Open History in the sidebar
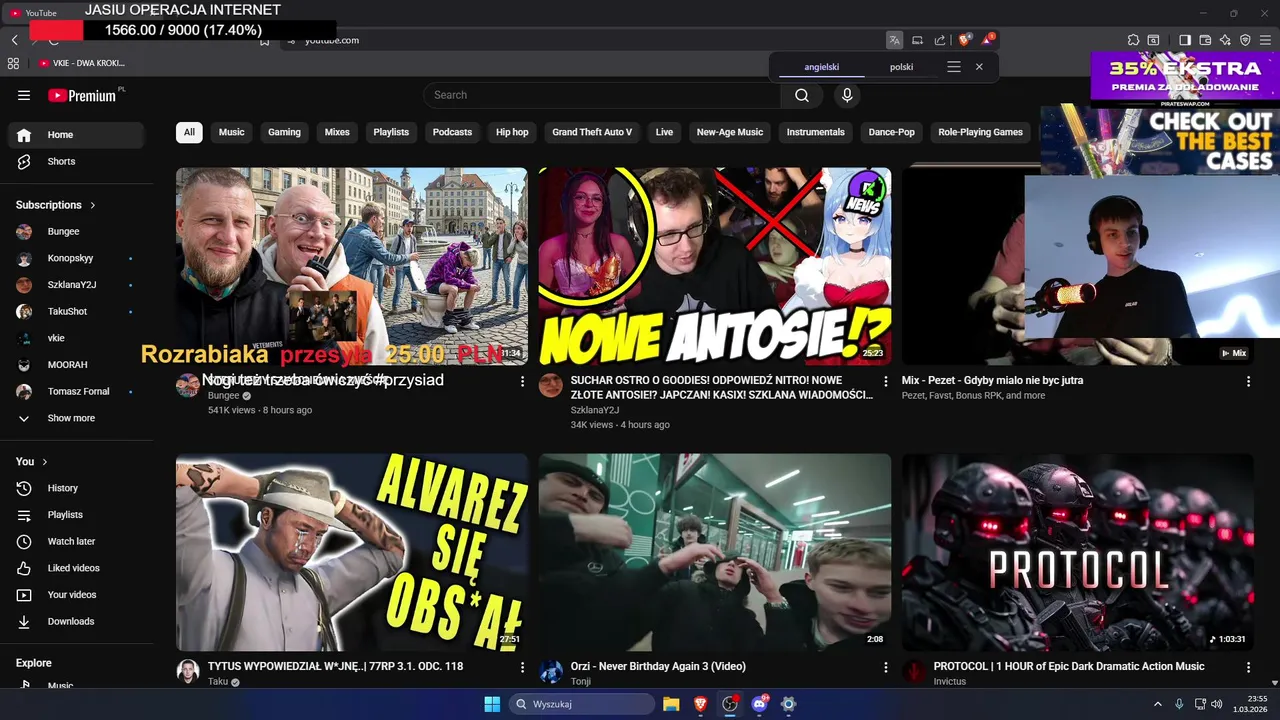The height and width of the screenshot is (720, 1280). [77, 488]
